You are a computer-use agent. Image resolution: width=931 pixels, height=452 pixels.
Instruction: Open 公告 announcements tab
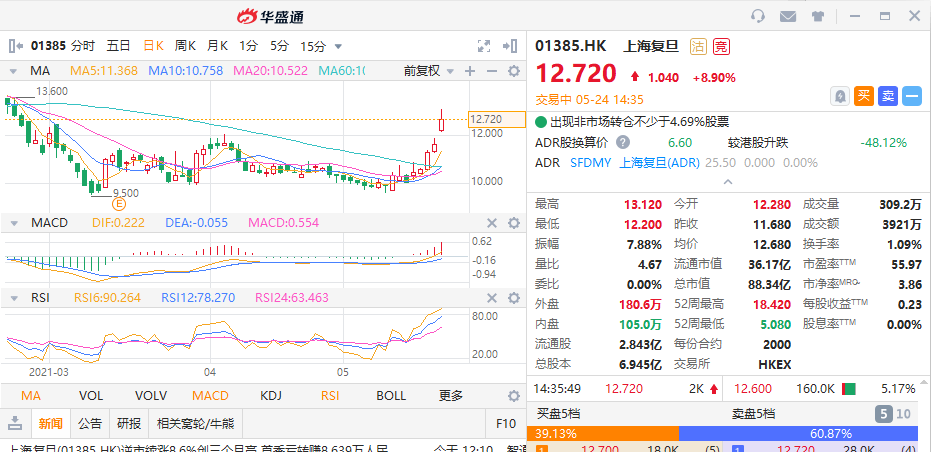tap(90, 423)
